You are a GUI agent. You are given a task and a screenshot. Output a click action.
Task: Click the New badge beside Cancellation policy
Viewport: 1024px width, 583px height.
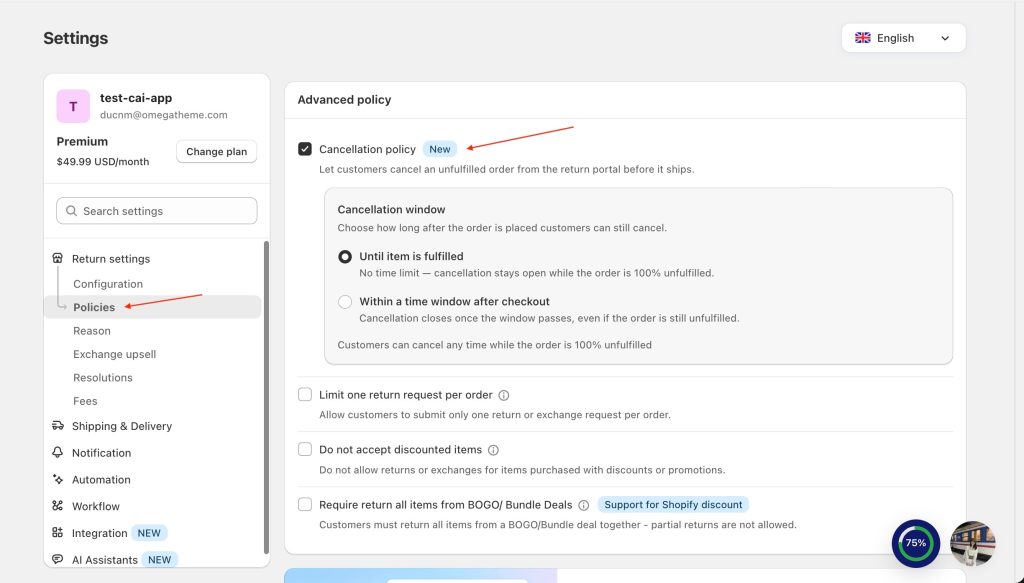[x=440, y=149]
